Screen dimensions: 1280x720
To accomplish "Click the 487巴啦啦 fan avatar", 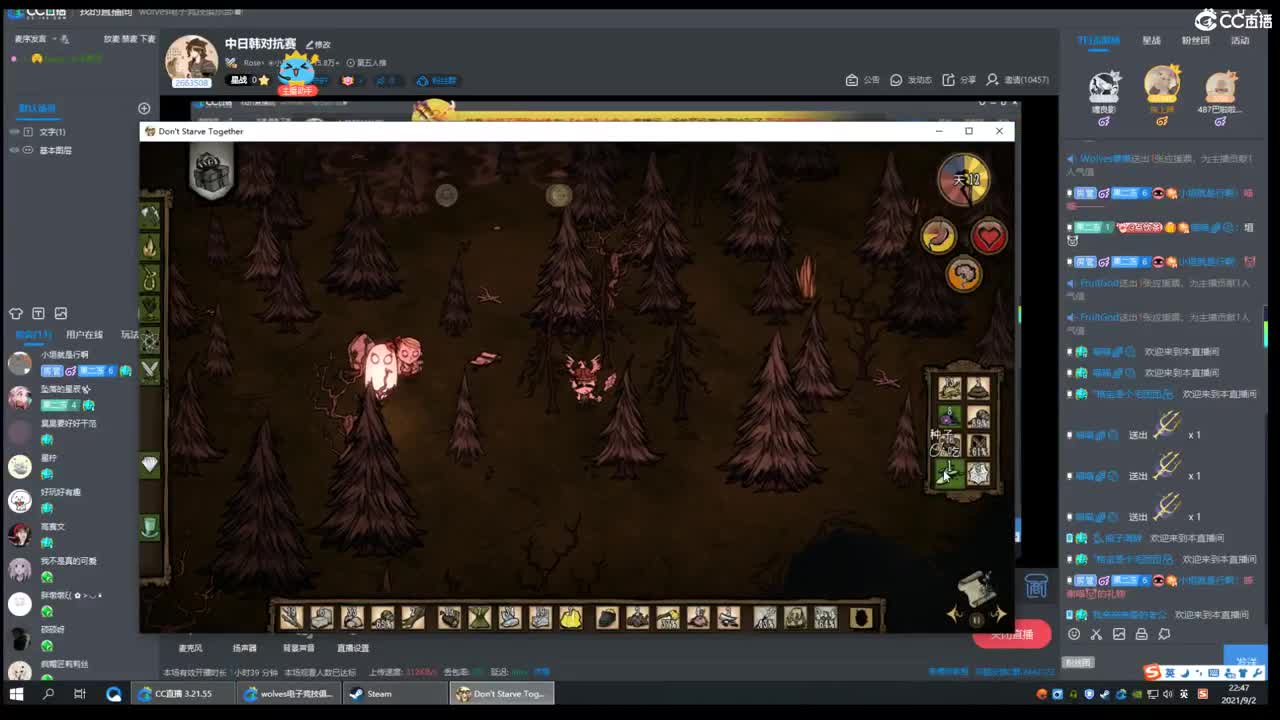I will 1220,88.
